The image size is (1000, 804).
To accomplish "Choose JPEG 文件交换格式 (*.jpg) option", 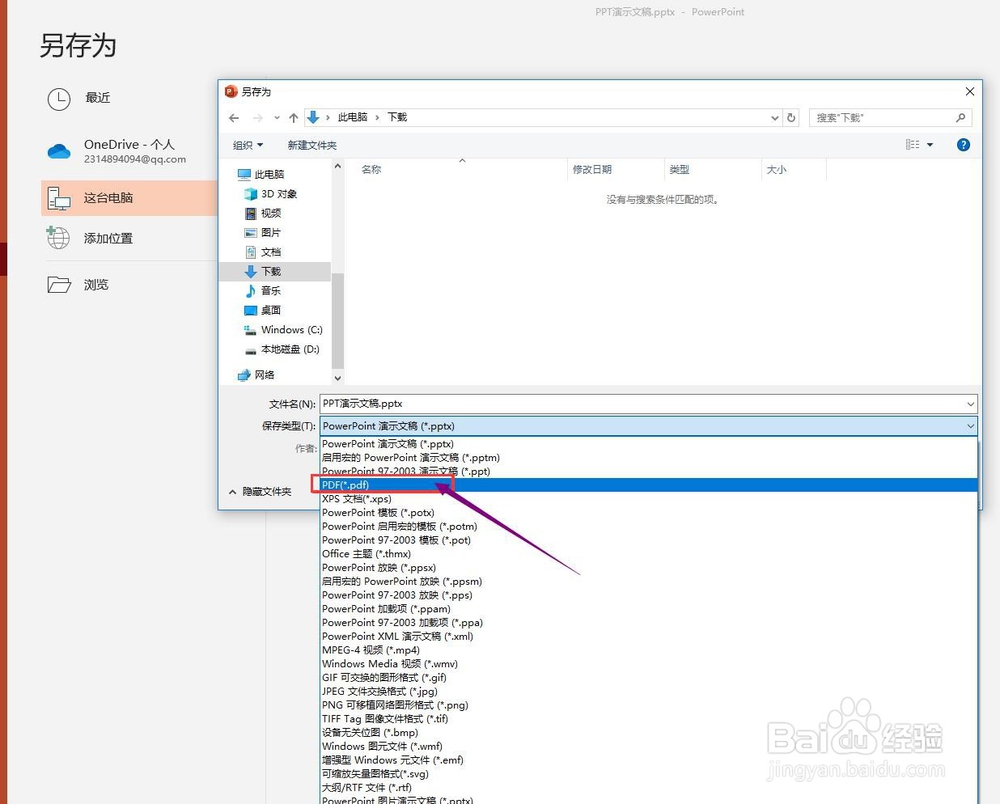I will pos(649,691).
